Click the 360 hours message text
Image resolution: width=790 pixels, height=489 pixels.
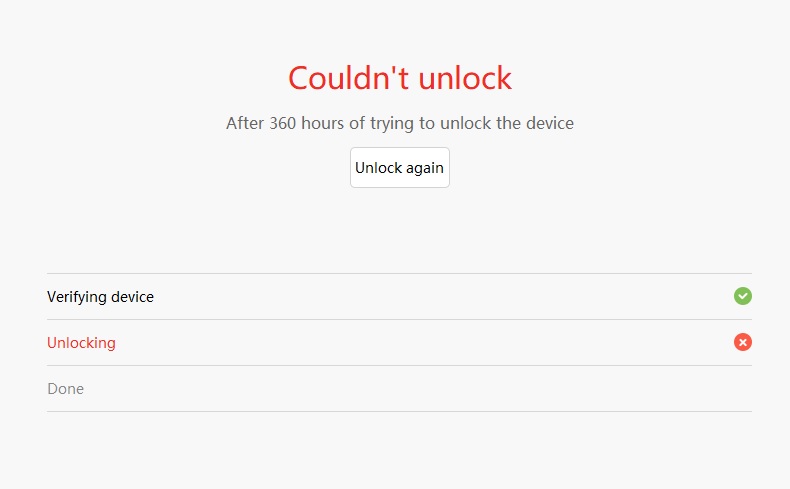[x=399, y=124]
